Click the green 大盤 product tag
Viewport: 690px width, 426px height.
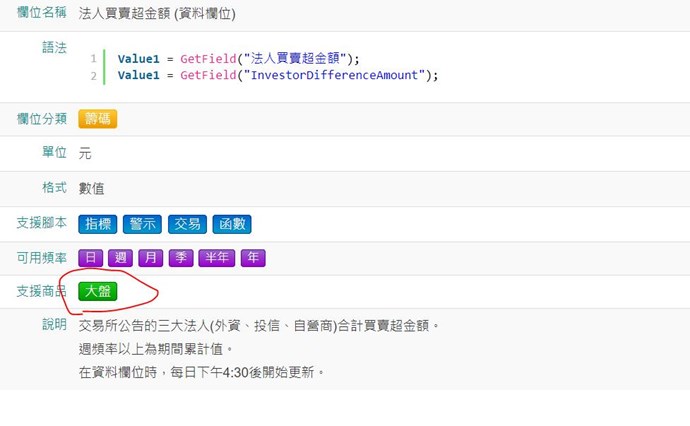[98, 291]
